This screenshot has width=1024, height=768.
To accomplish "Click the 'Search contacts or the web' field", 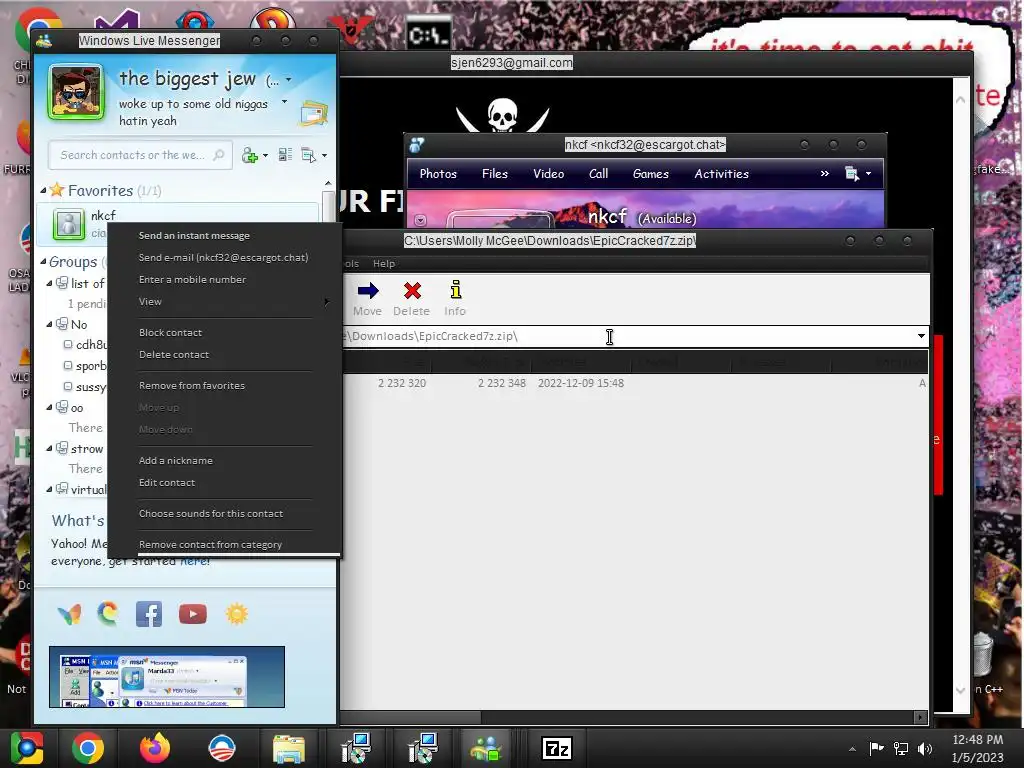I will point(140,155).
